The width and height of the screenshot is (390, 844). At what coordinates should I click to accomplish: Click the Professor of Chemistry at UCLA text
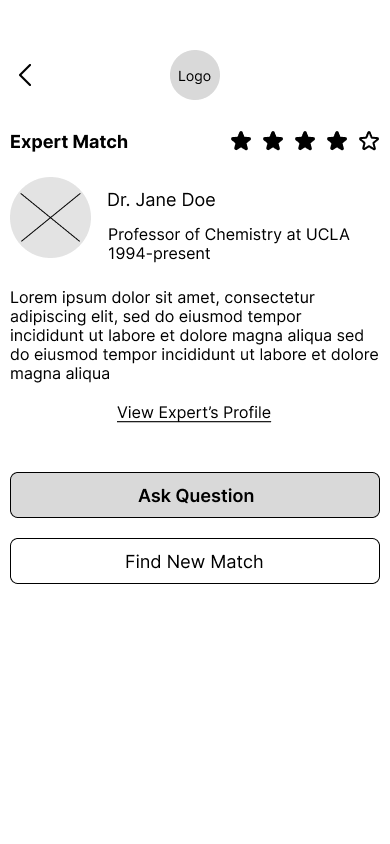click(229, 235)
